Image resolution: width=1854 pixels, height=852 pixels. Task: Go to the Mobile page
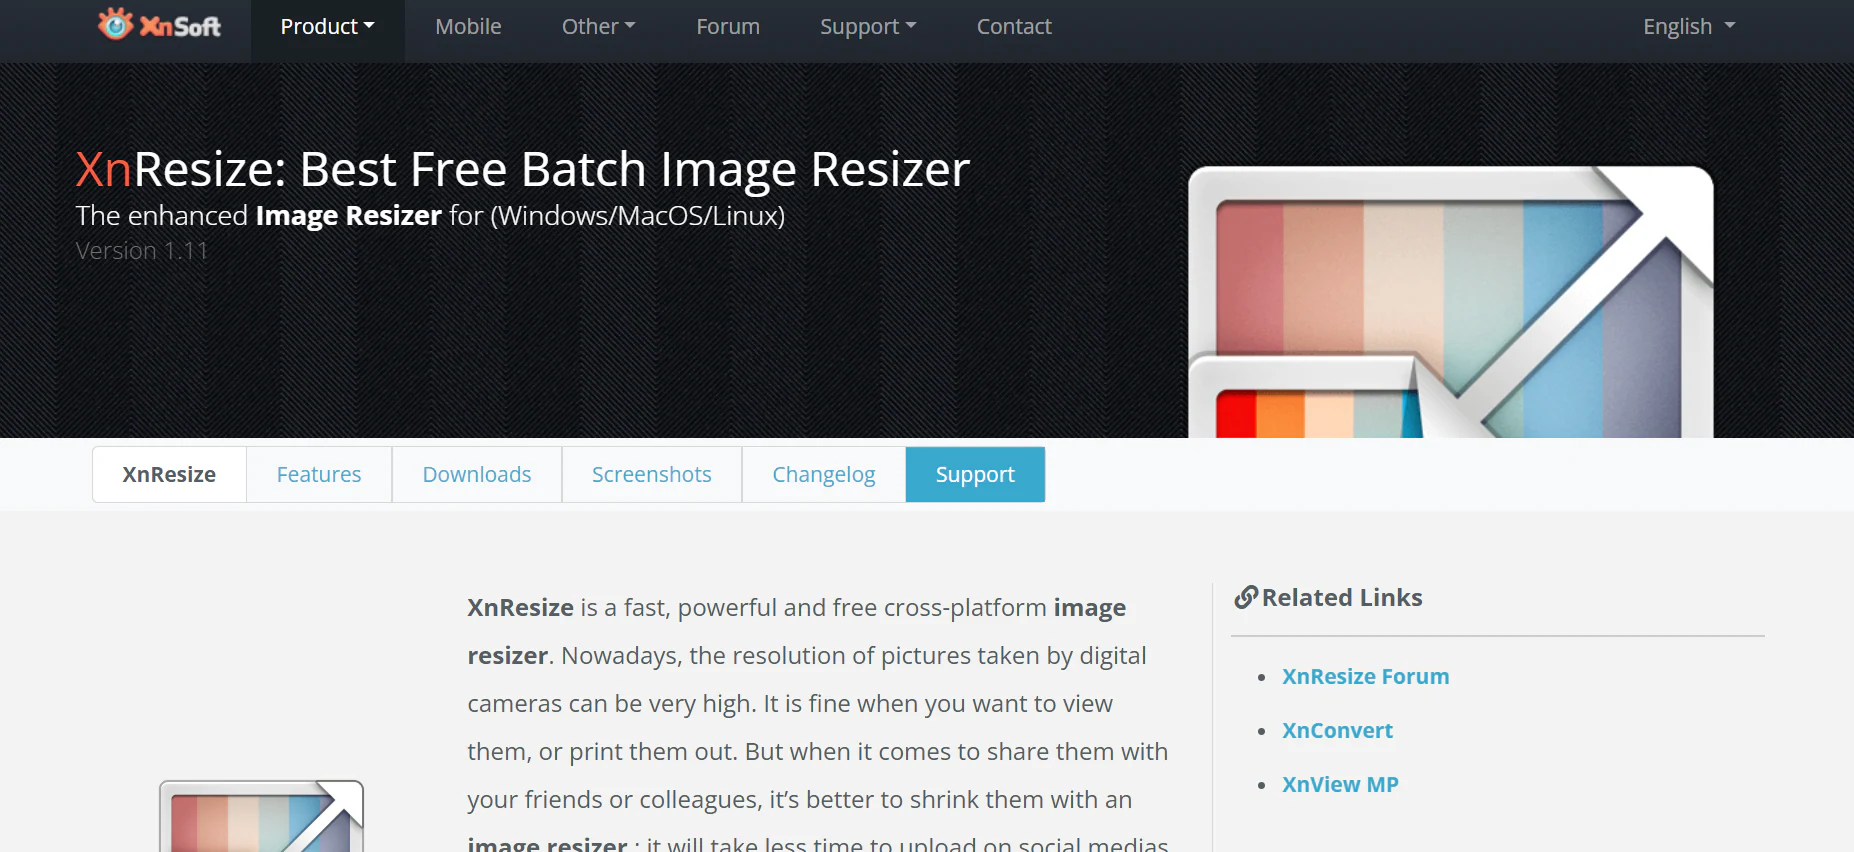click(x=468, y=27)
